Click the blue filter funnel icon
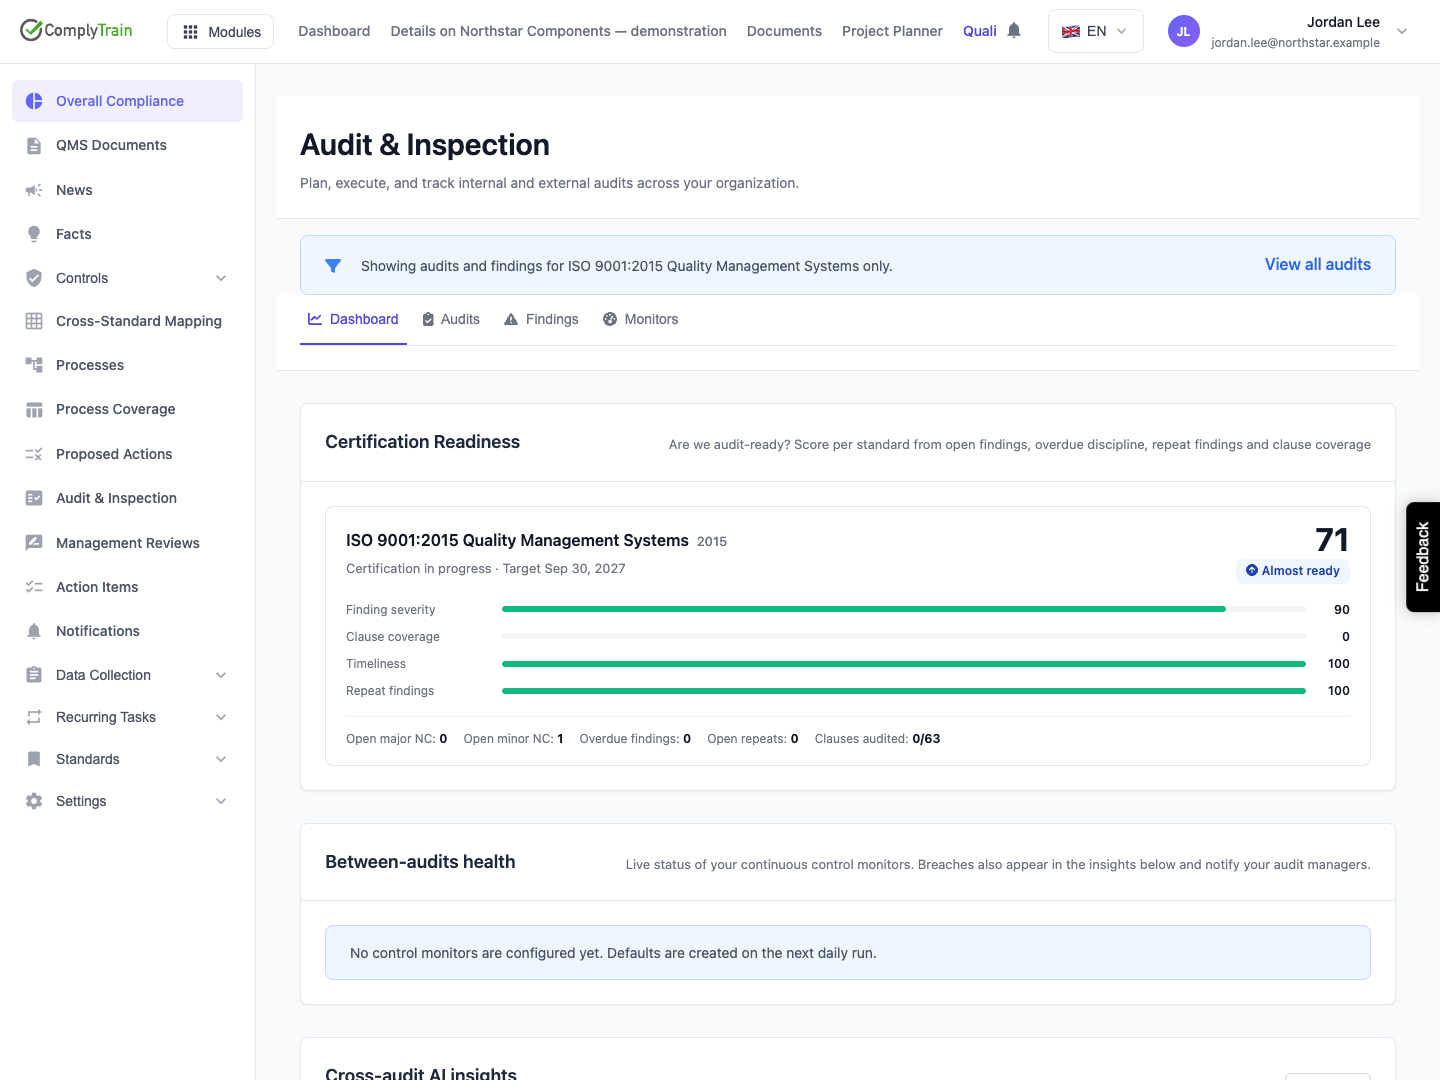This screenshot has height=1080, width=1440. click(x=333, y=266)
